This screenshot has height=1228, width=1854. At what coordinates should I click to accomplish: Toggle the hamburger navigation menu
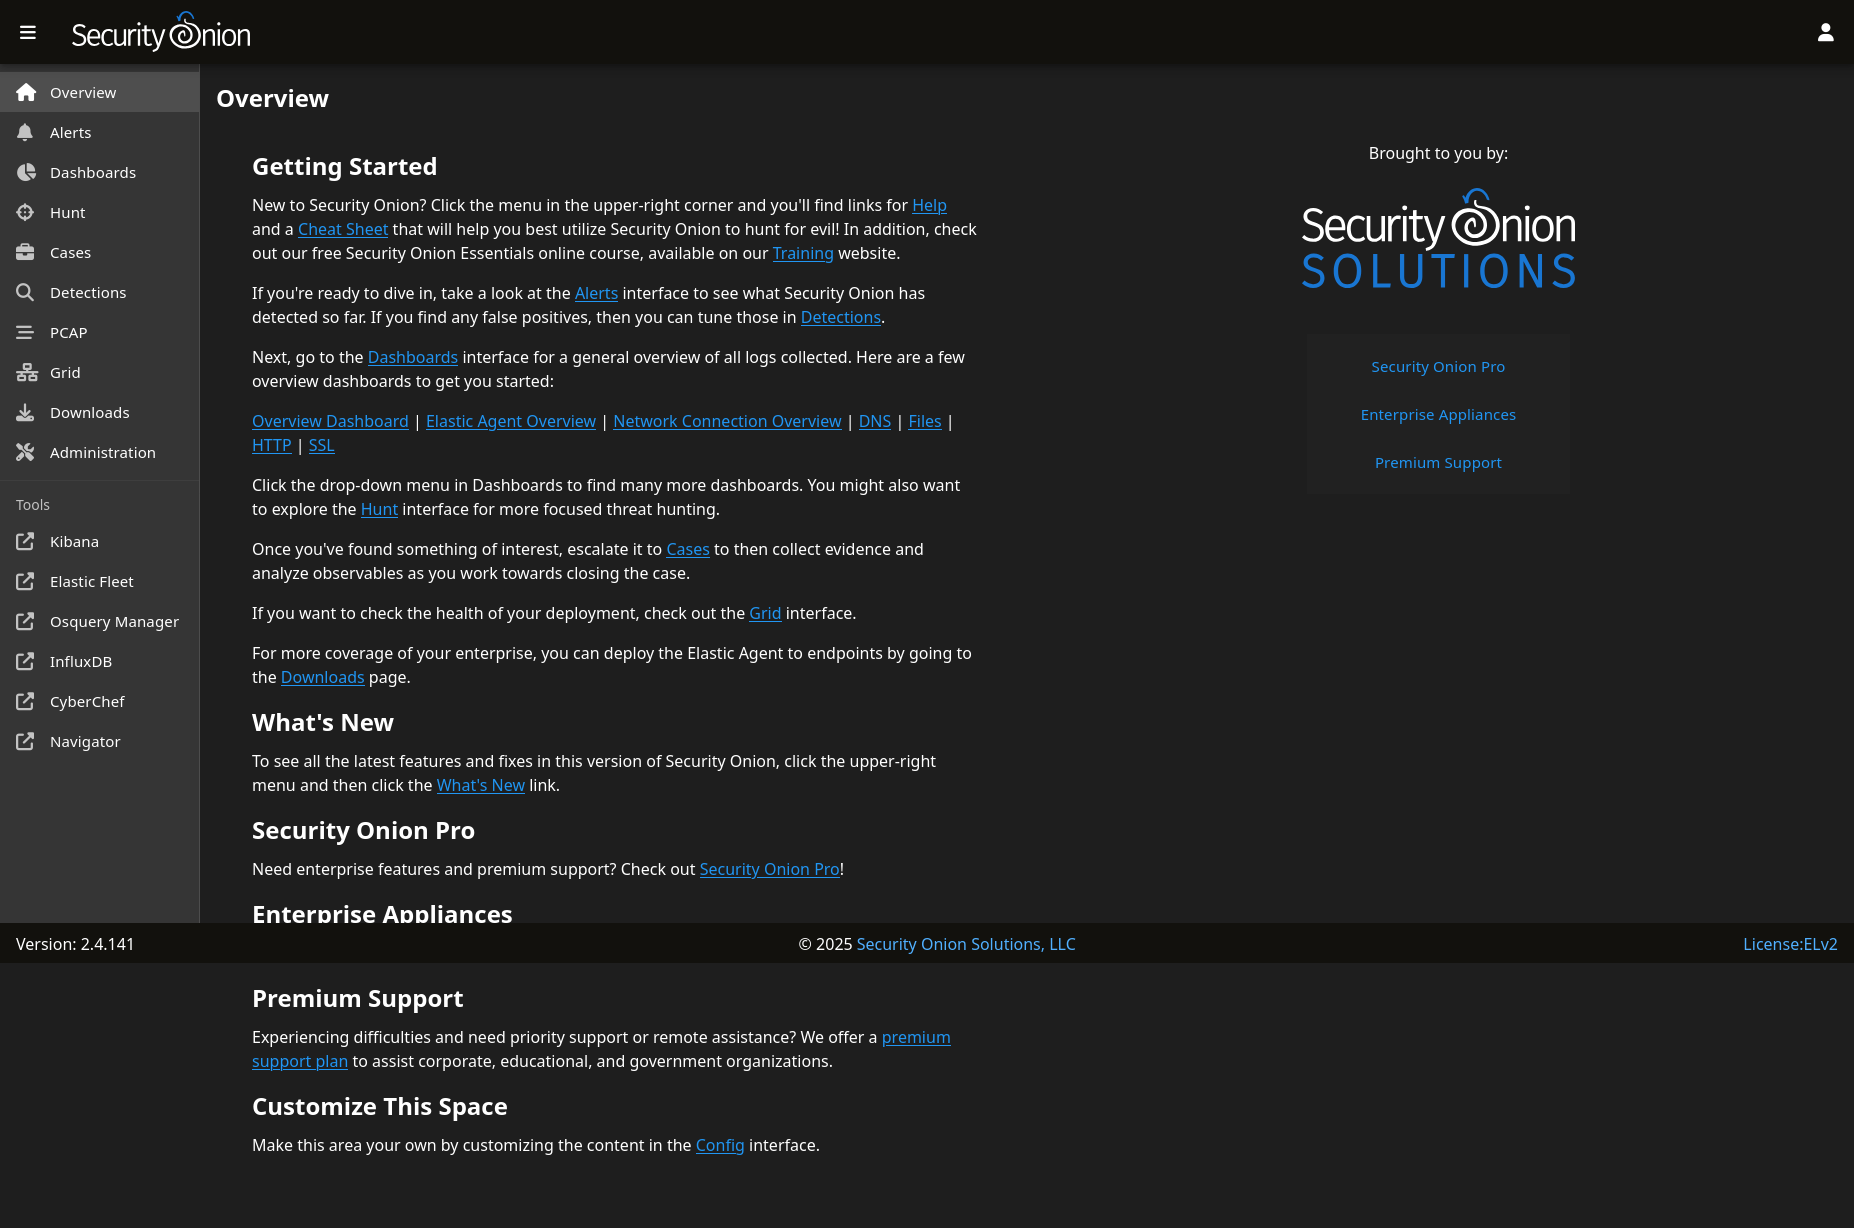coord(28,33)
